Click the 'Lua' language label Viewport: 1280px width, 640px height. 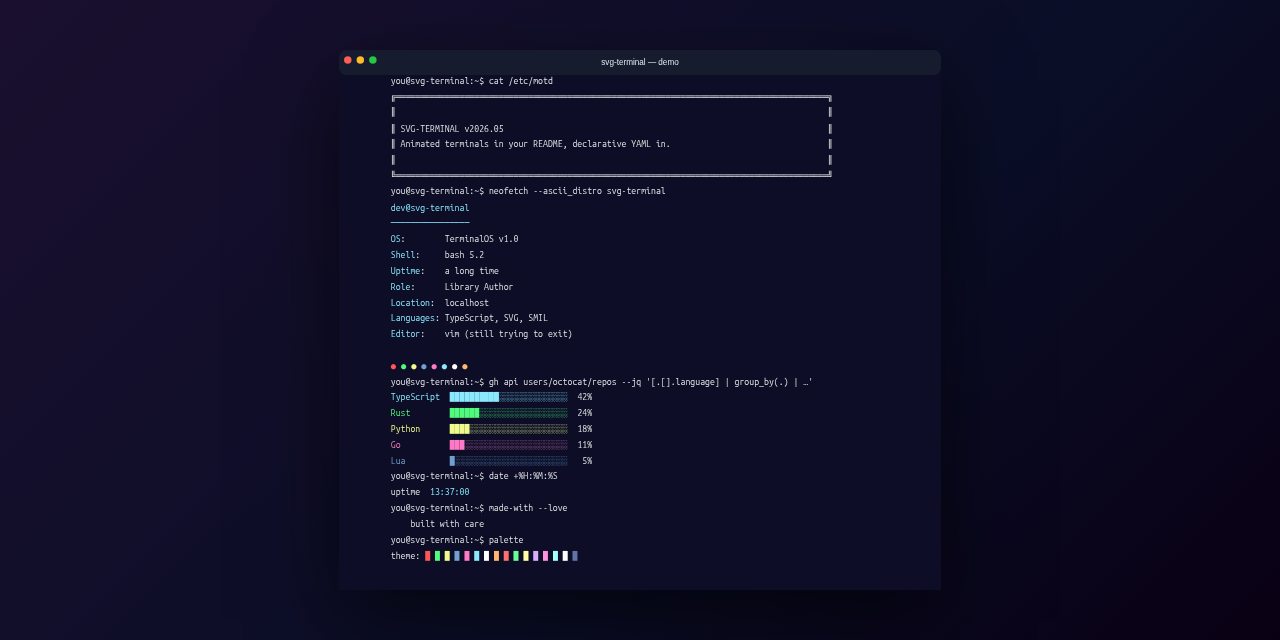[398, 461]
